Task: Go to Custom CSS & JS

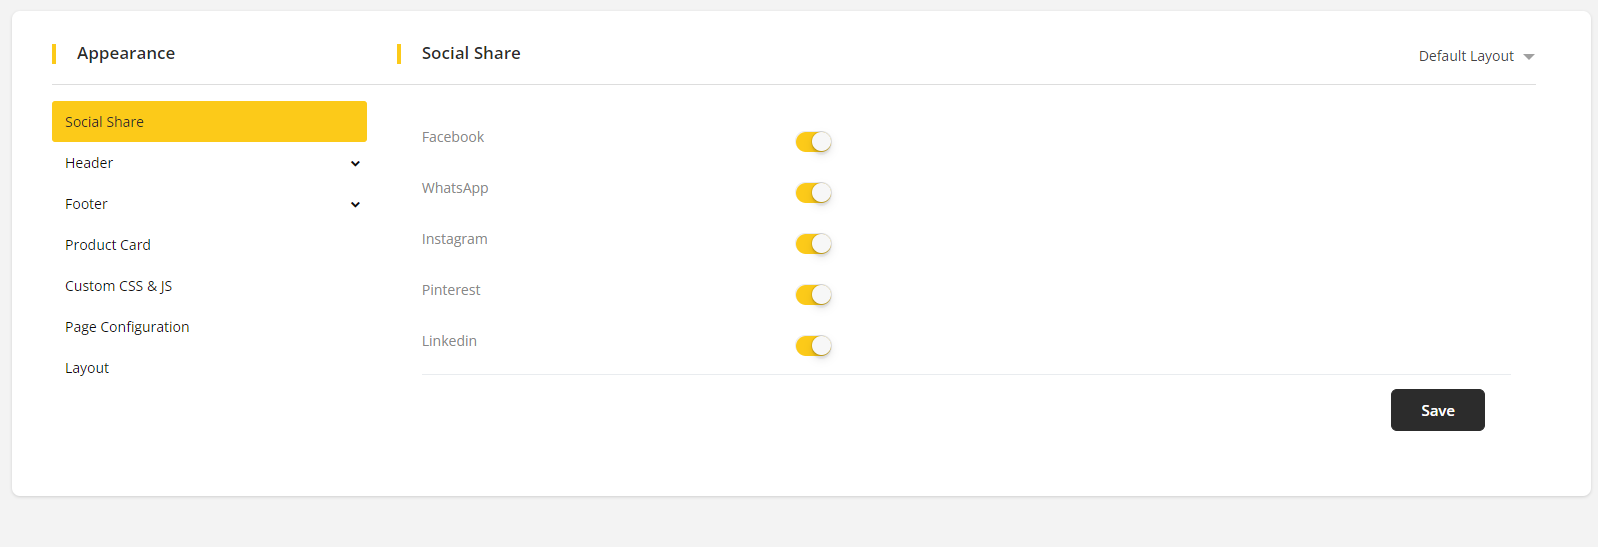Action: coord(118,286)
